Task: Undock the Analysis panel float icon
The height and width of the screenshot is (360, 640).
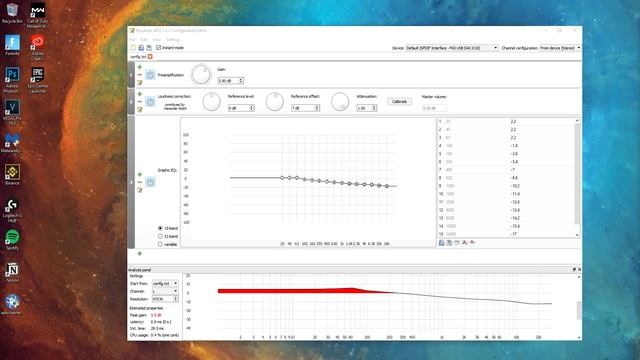Action: coord(574,269)
